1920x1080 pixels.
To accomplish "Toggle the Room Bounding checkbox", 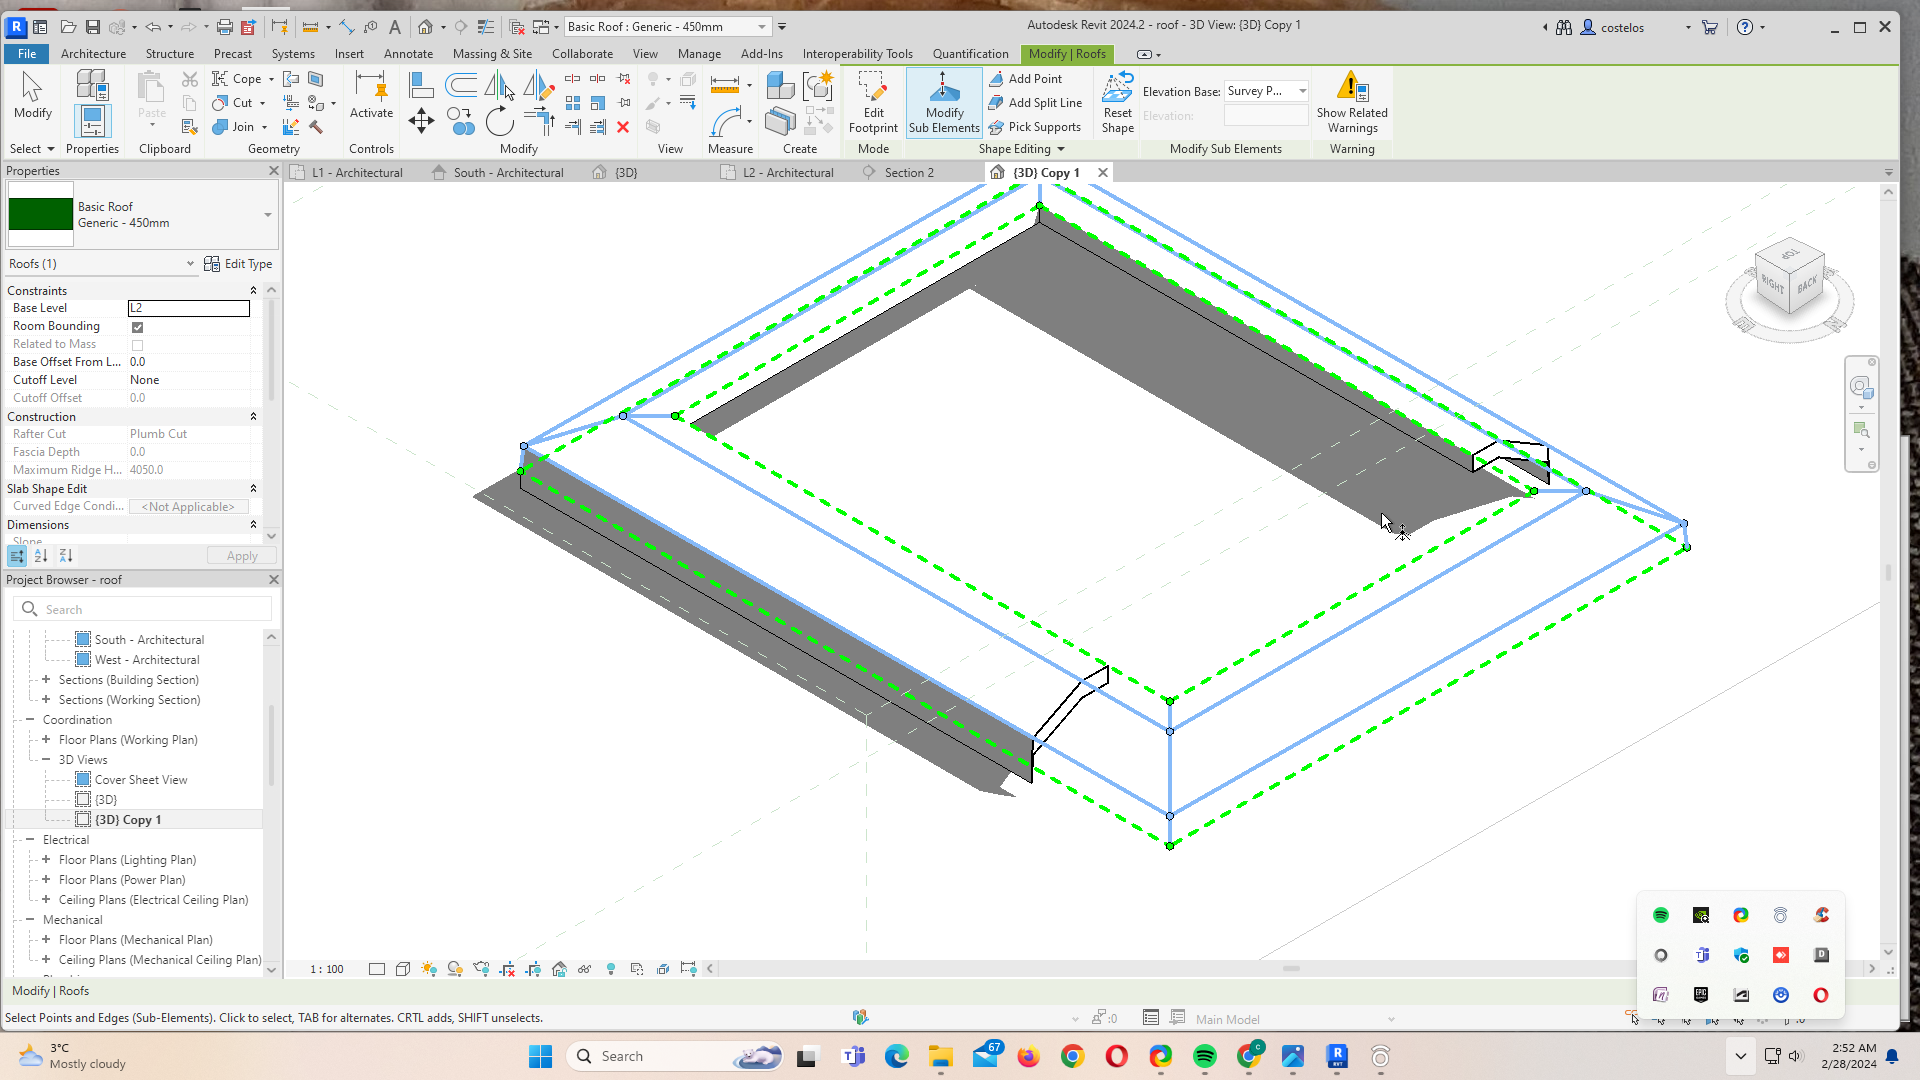I will coord(137,326).
